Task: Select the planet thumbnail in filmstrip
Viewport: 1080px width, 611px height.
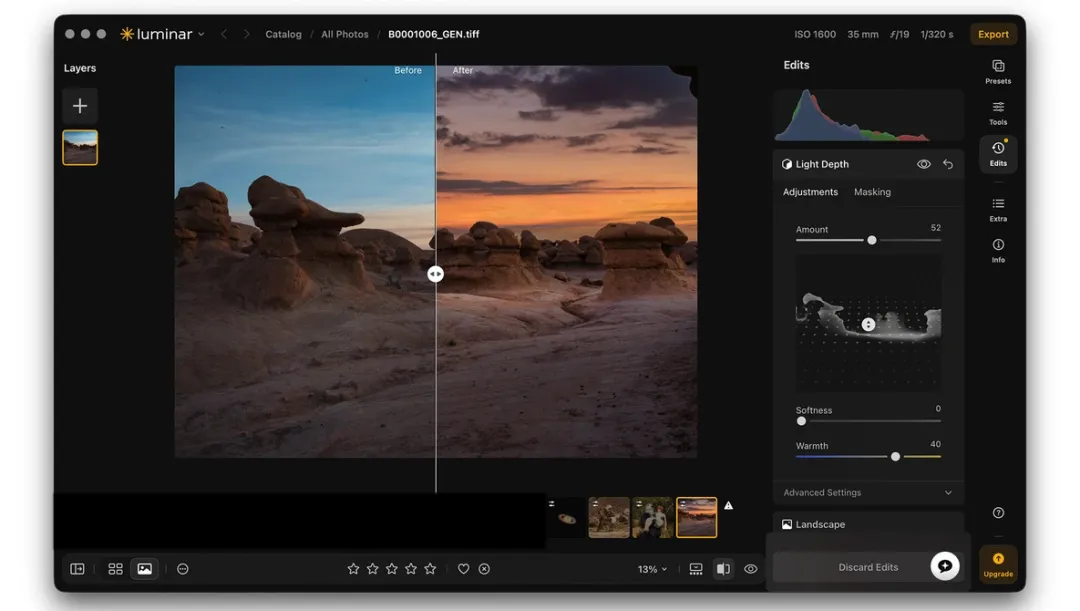Action: point(567,518)
